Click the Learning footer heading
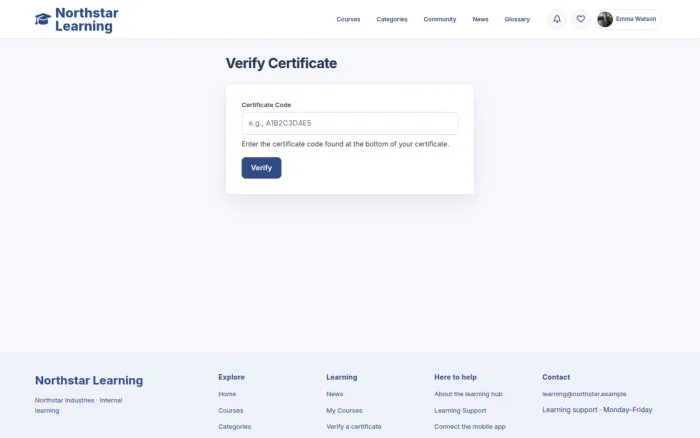The height and width of the screenshot is (438, 700). [x=342, y=377]
